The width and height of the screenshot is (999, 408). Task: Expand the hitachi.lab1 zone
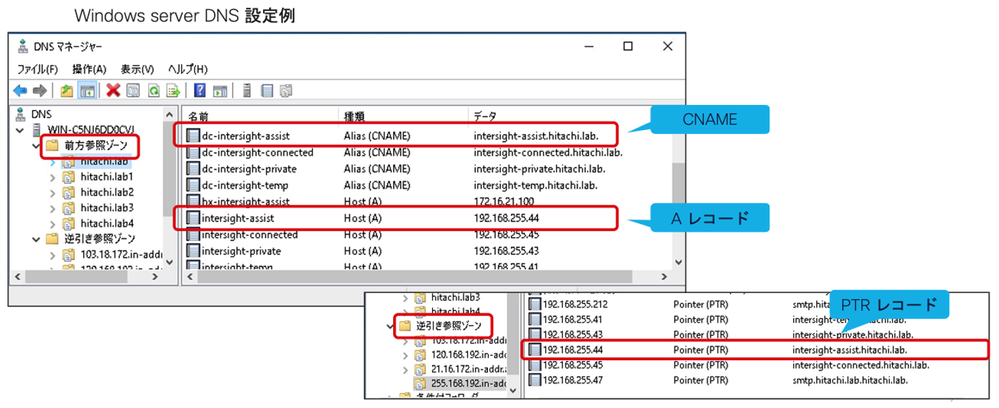(x=52, y=177)
